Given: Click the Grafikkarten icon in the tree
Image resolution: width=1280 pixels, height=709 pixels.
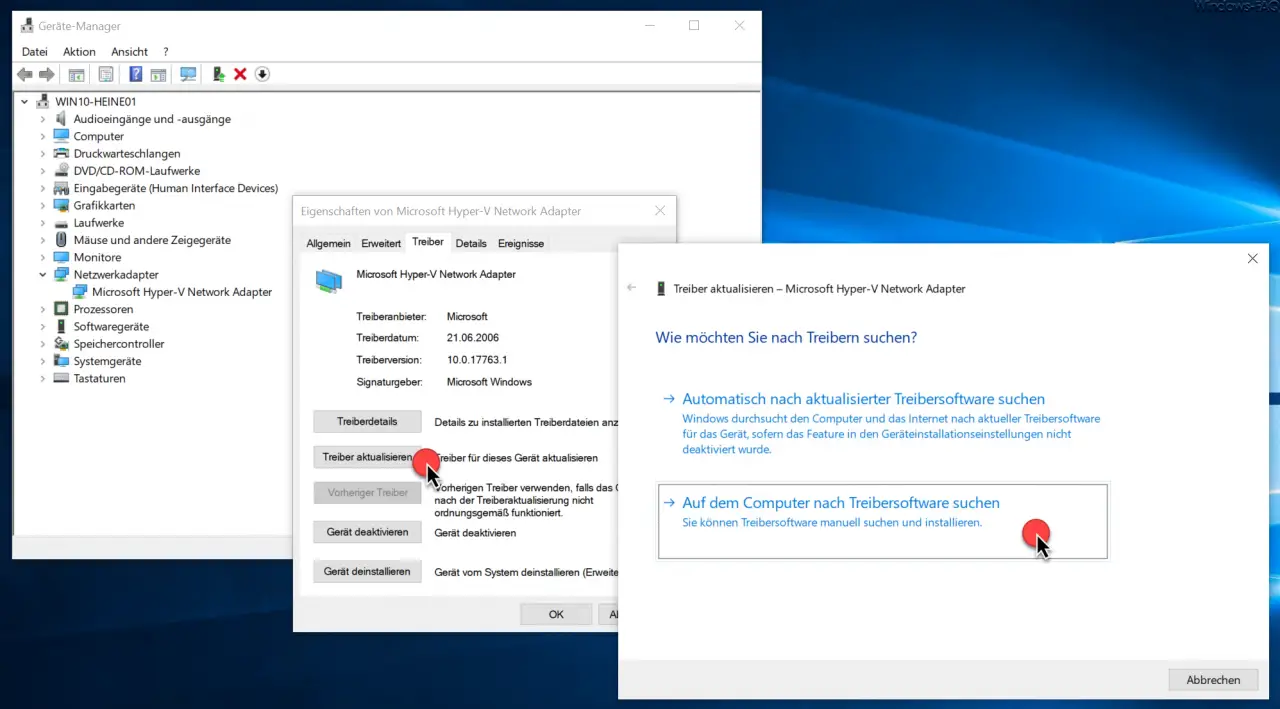Looking at the screenshot, I should (61, 205).
